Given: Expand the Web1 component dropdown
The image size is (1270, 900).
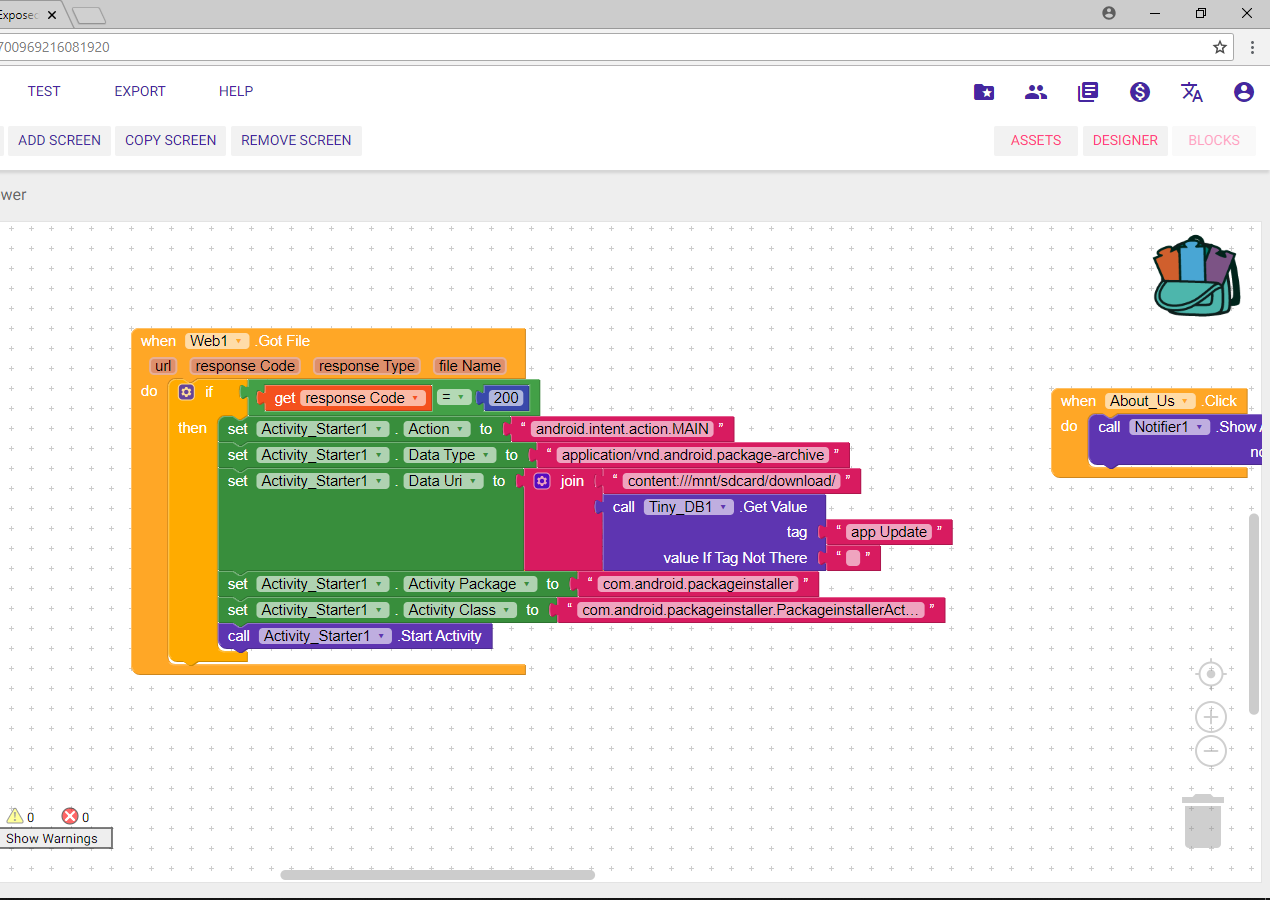Looking at the screenshot, I should click(240, 342).
